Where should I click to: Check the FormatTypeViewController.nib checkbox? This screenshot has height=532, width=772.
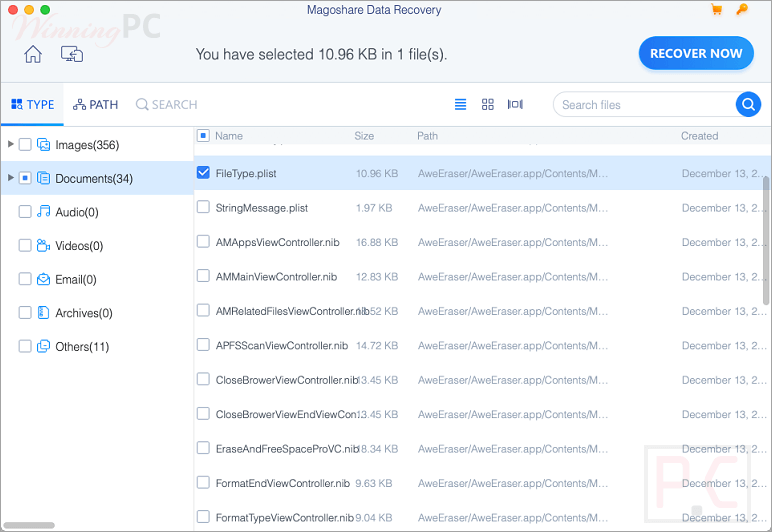pos(203,517)
